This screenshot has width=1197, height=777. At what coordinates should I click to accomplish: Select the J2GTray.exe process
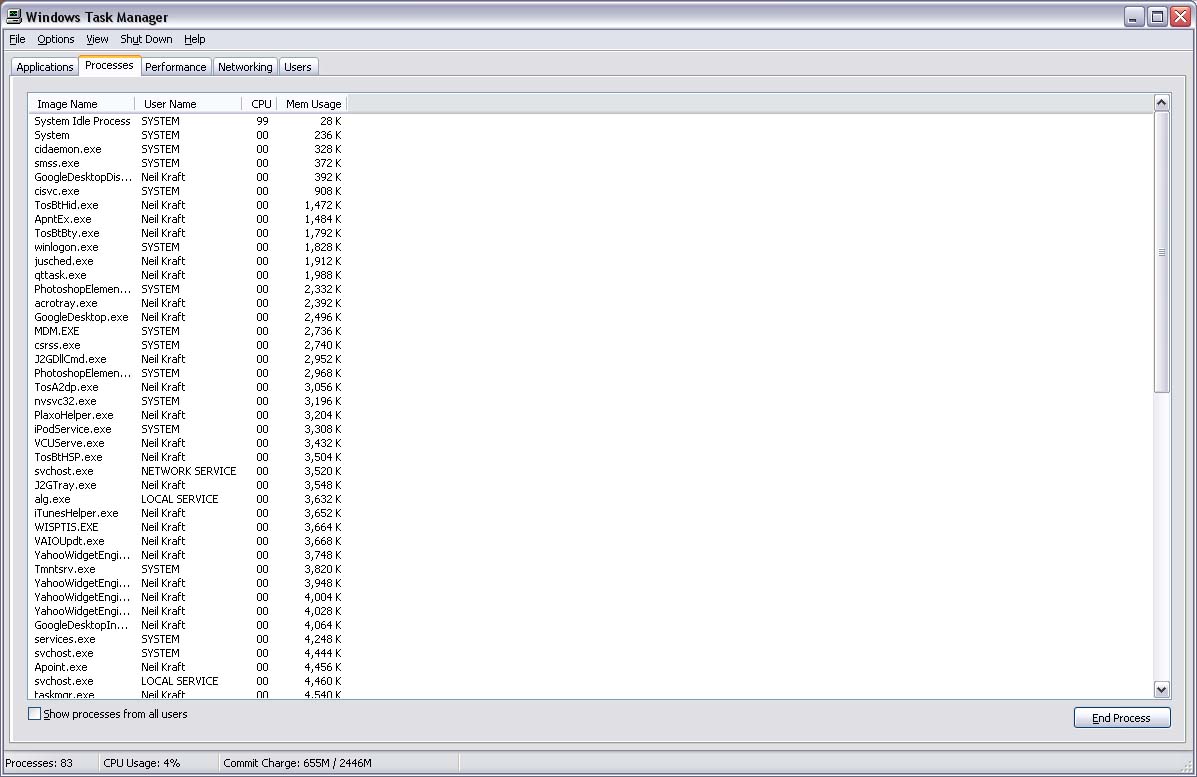coord(188,485)
